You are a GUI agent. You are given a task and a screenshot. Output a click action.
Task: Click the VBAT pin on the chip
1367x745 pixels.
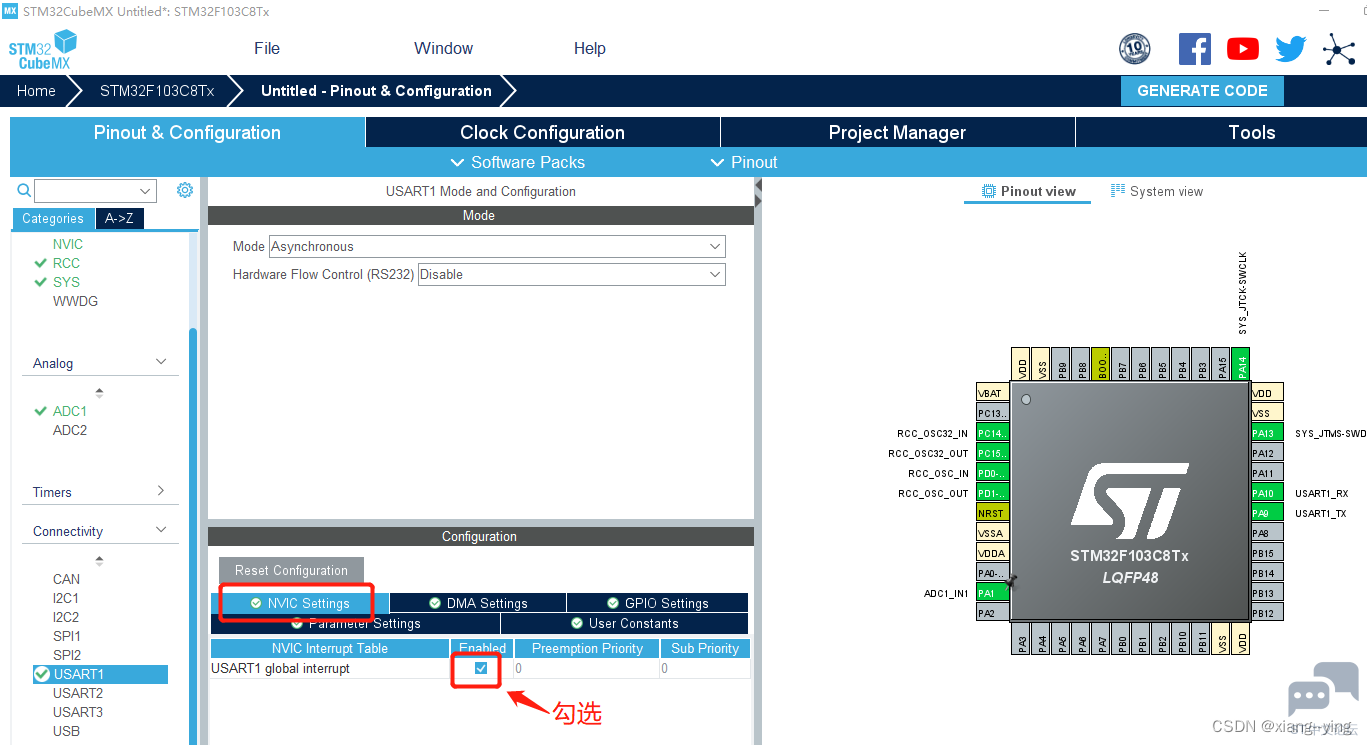click(x=993, y=393)
